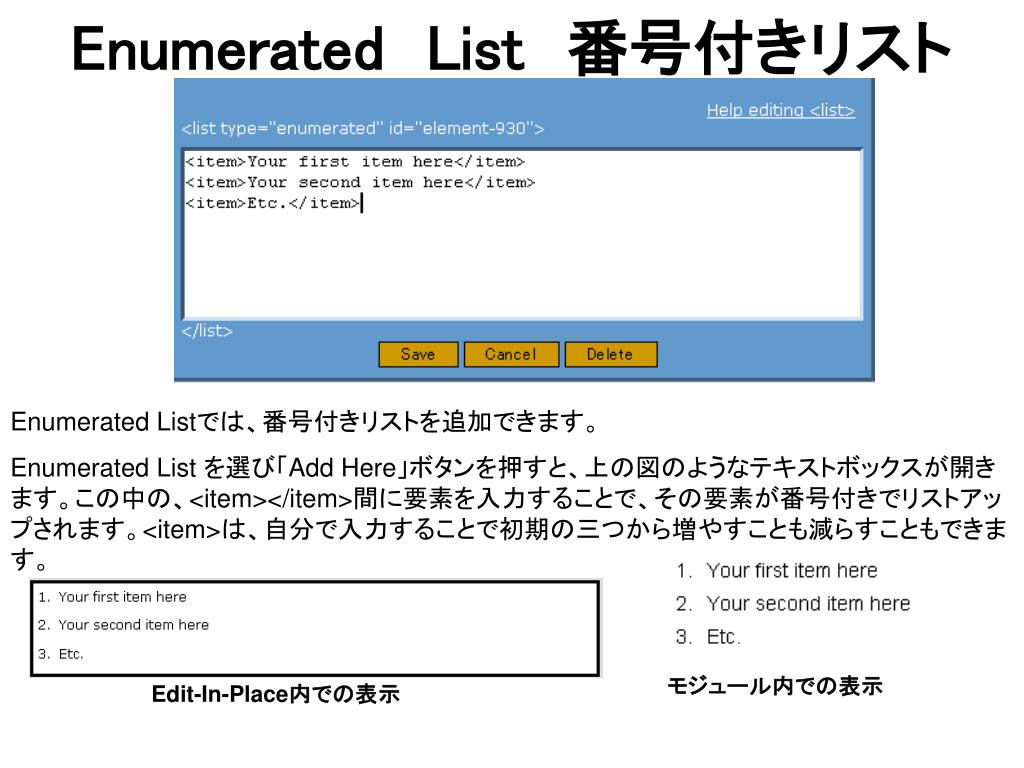Open the Help editing <list> link
This screenshot has width=1024, height=768.
pyautogui.click(x=780, y=110)
